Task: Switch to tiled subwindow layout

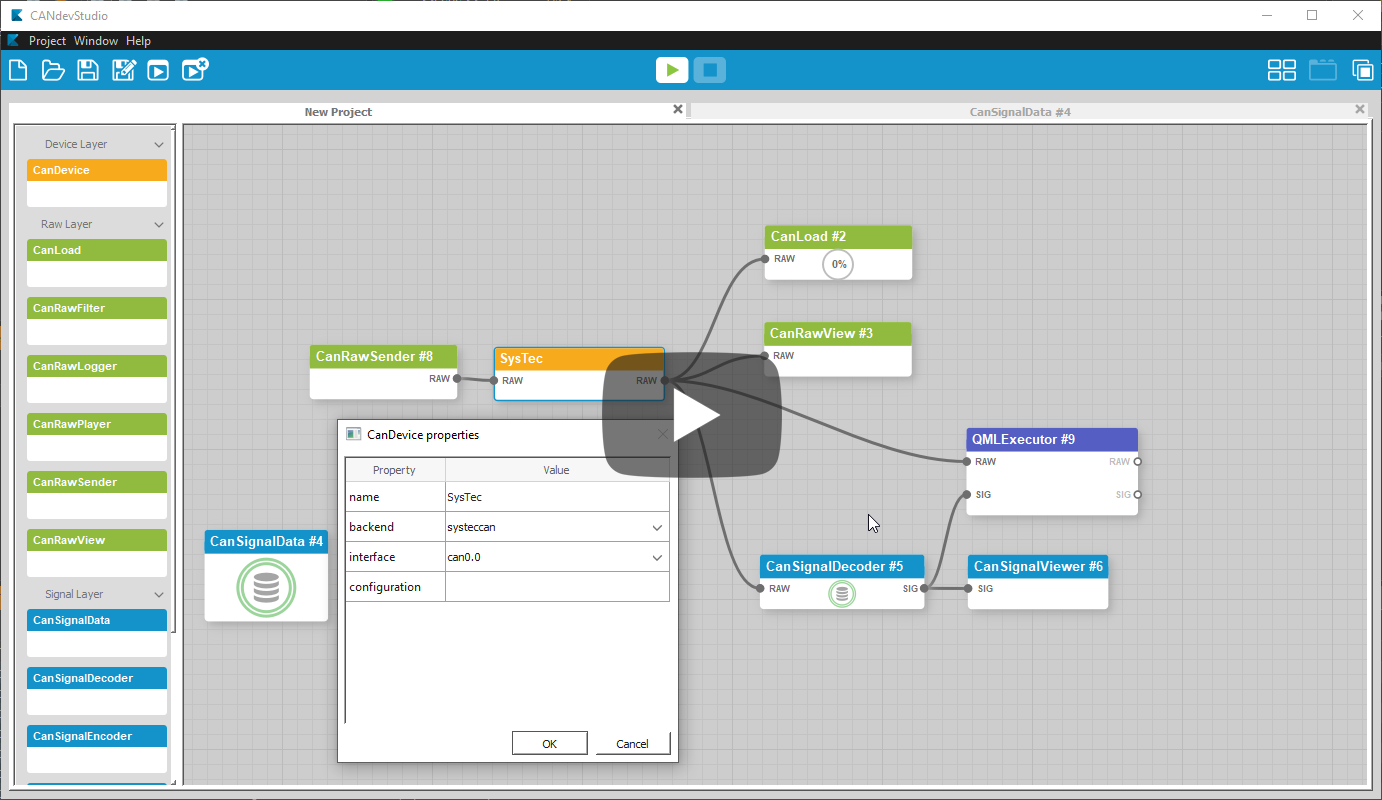Action: [x=1282, y=70]
